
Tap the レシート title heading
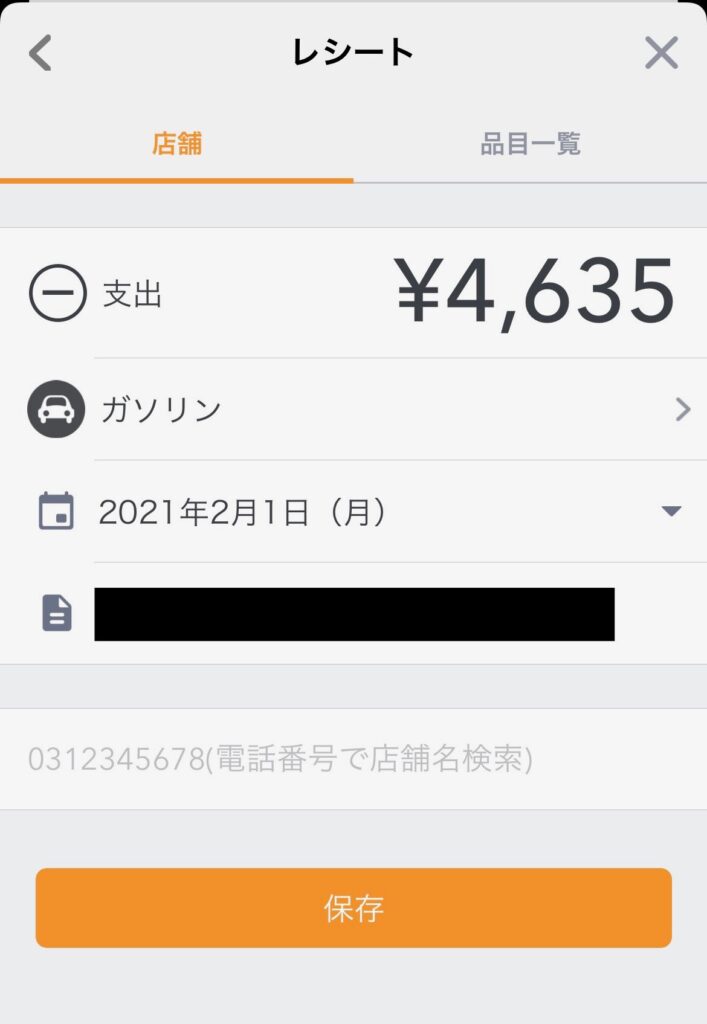[353, 53]
